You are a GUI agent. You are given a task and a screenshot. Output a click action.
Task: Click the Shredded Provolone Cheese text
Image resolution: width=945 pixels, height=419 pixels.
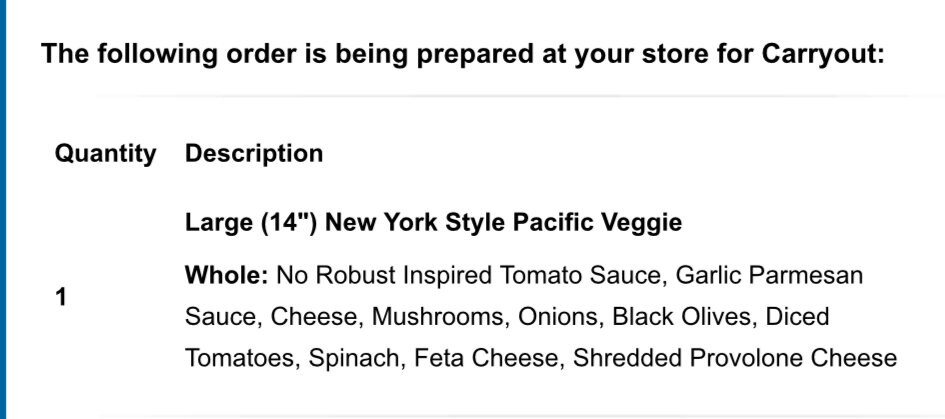(x=735, y=358)
